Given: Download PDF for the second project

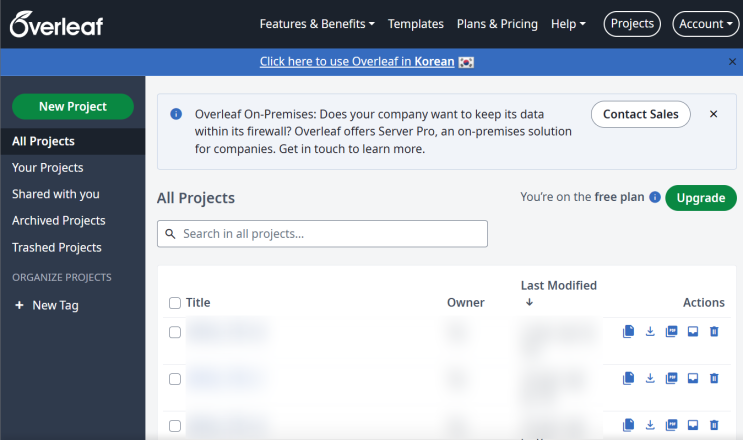Looking at the screenshot, I should tap(671, 378).
